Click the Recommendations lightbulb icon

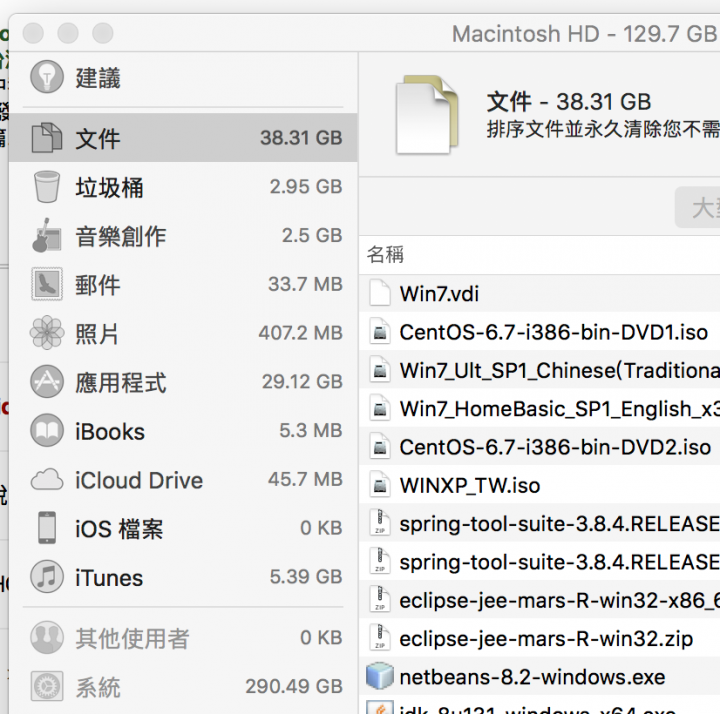coord(47,77)
